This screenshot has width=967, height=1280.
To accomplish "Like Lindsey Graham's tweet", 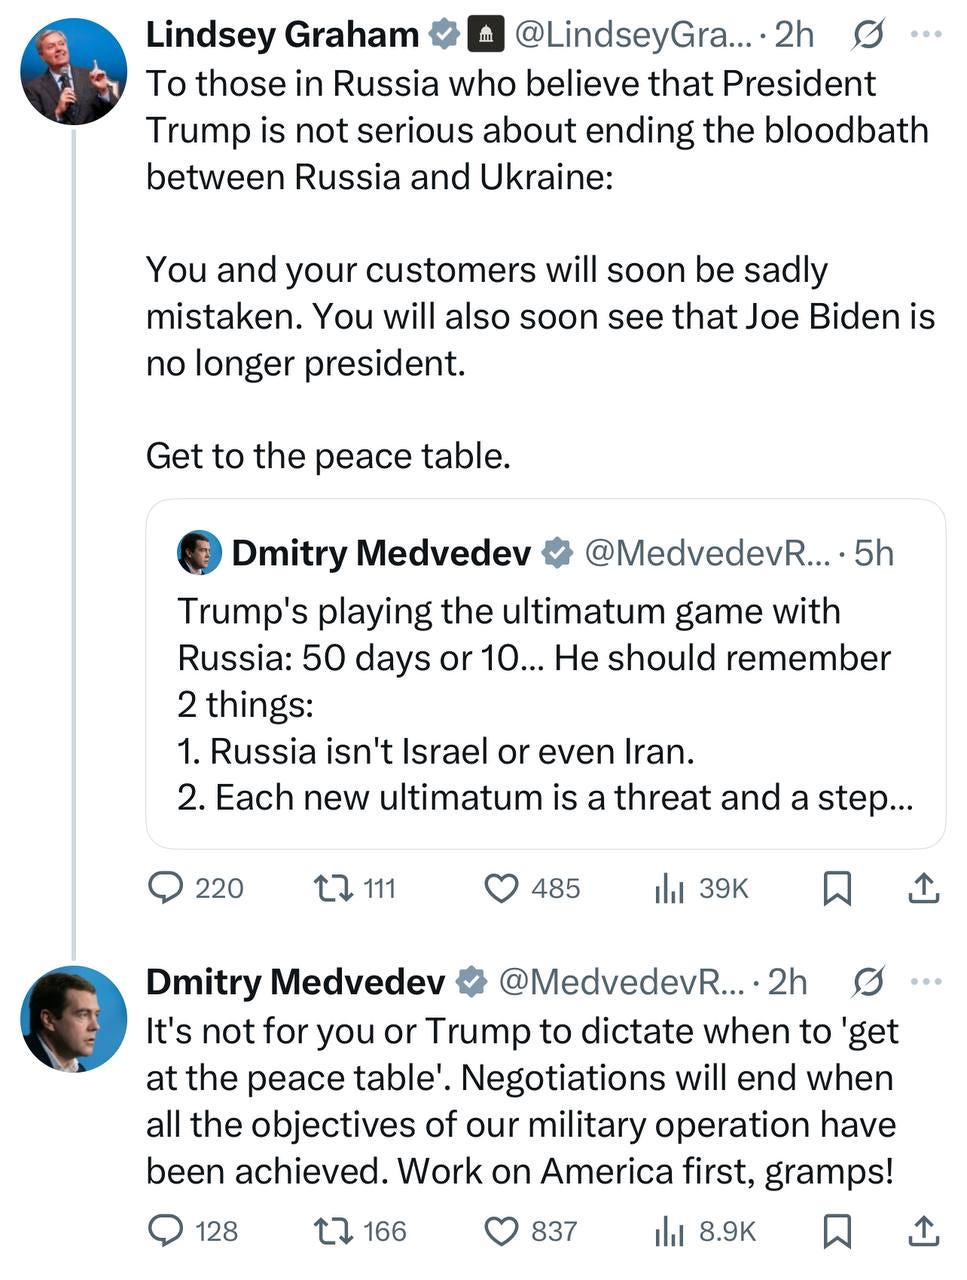I will (x=501, y=888).
